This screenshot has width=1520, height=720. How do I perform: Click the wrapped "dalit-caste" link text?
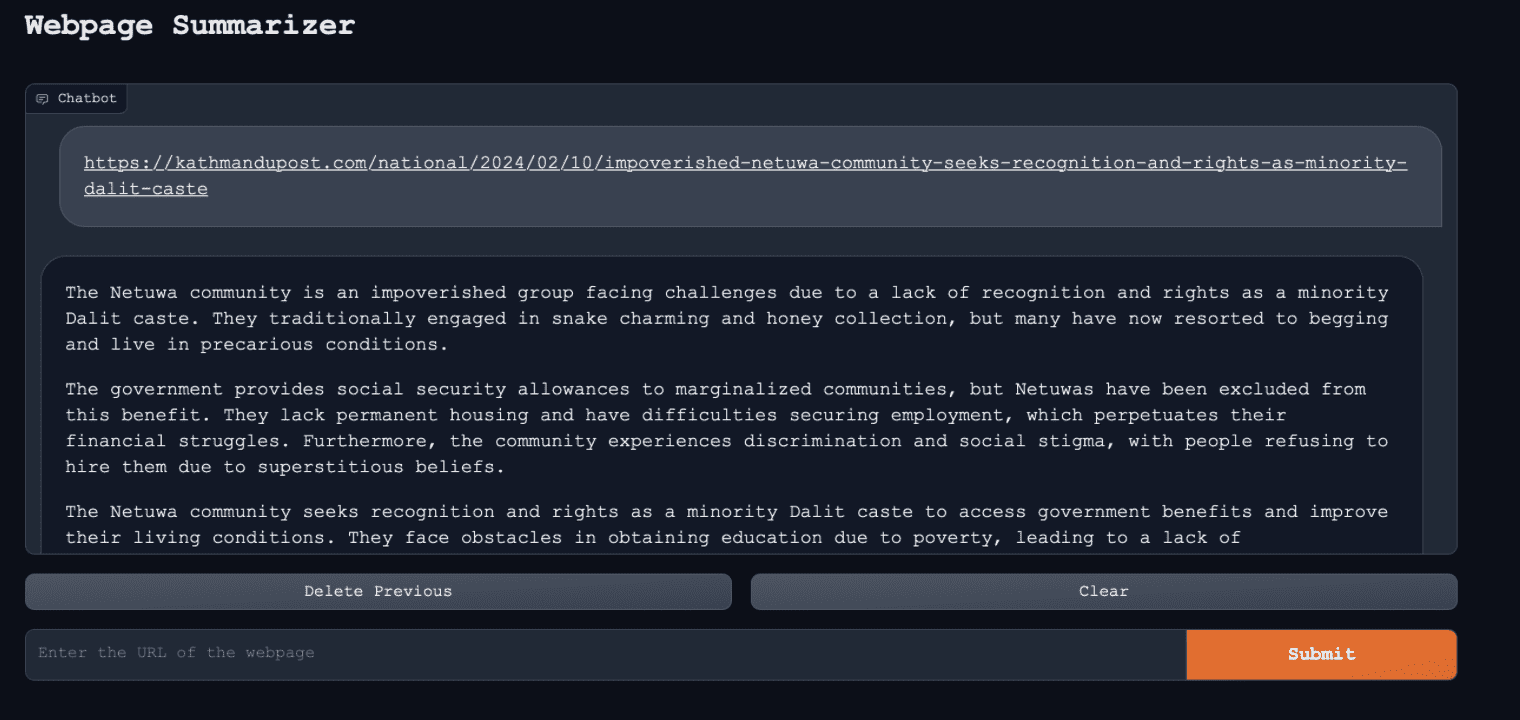(146, 189)
